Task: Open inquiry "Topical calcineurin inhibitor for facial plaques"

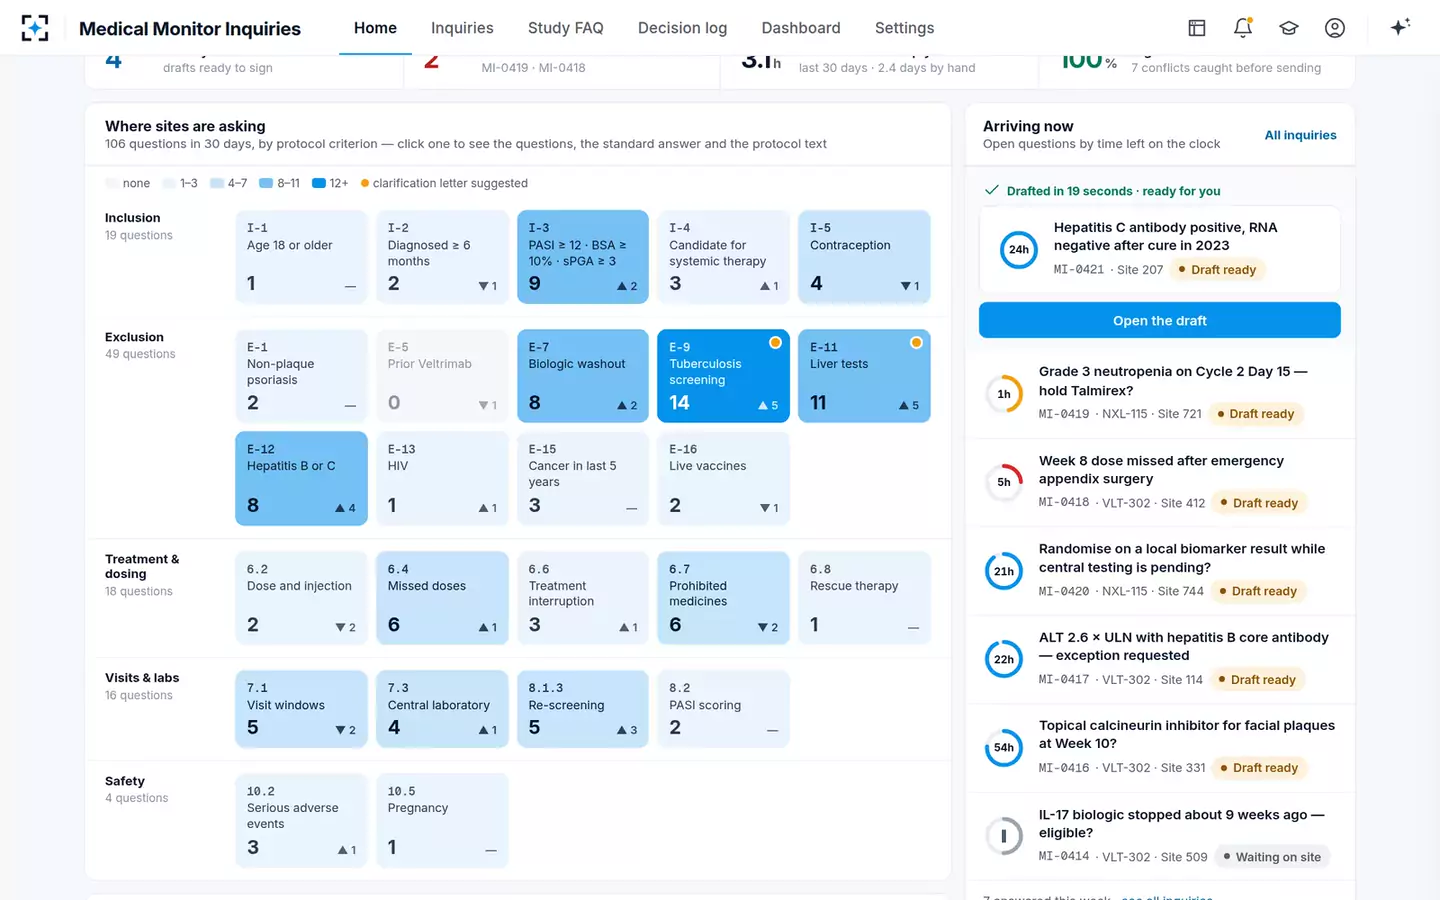Action: point(1160,747)
